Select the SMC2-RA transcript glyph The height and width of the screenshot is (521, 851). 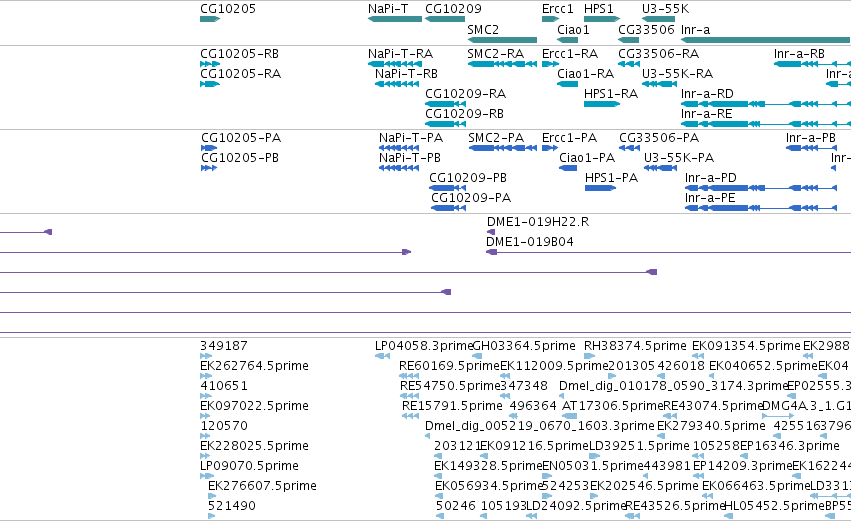(x=502, y=64)
